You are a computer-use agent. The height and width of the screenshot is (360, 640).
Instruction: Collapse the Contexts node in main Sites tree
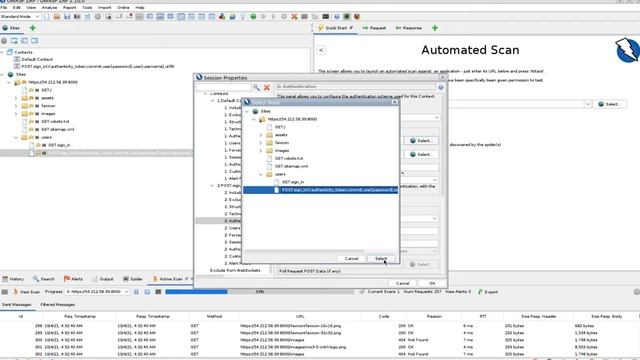pyautogui.click(x=2, y=52)
